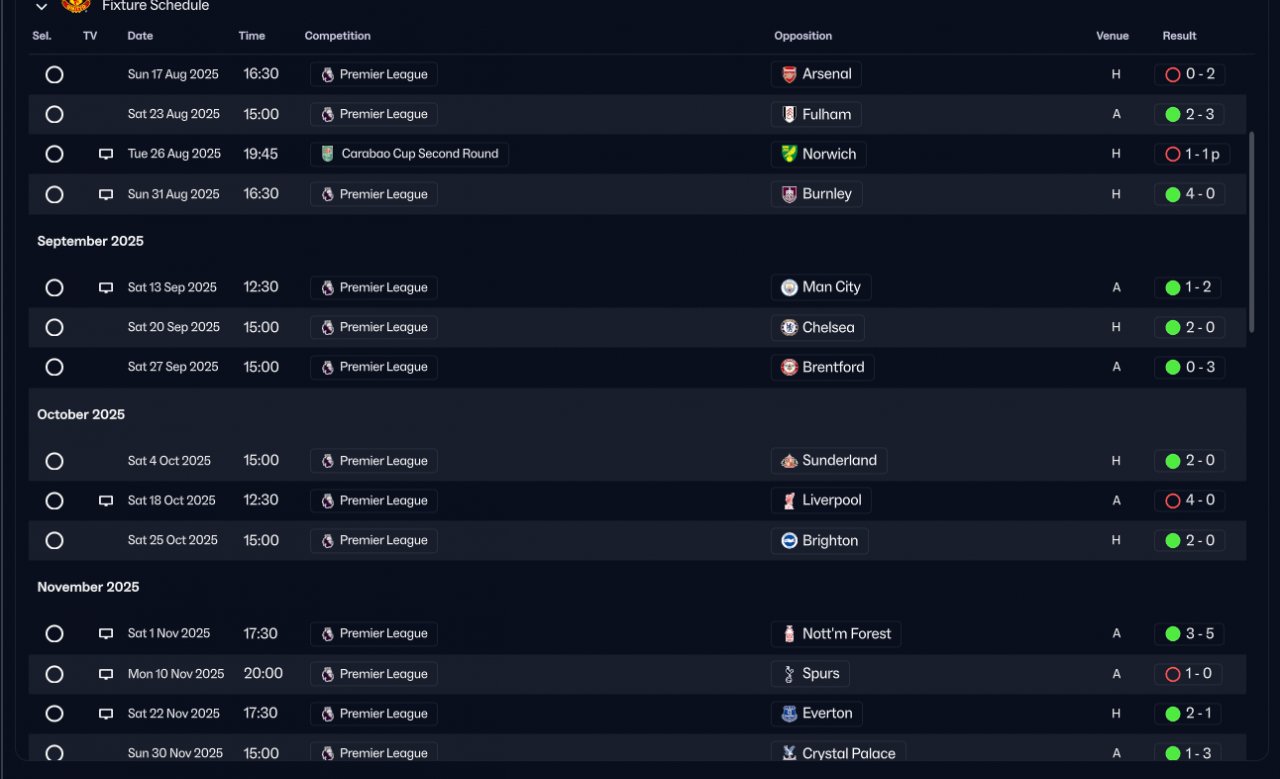The width and height of the screenshot is (1280, 779).
Task: Select the Brighton fixture radio button
Action: 54,540
